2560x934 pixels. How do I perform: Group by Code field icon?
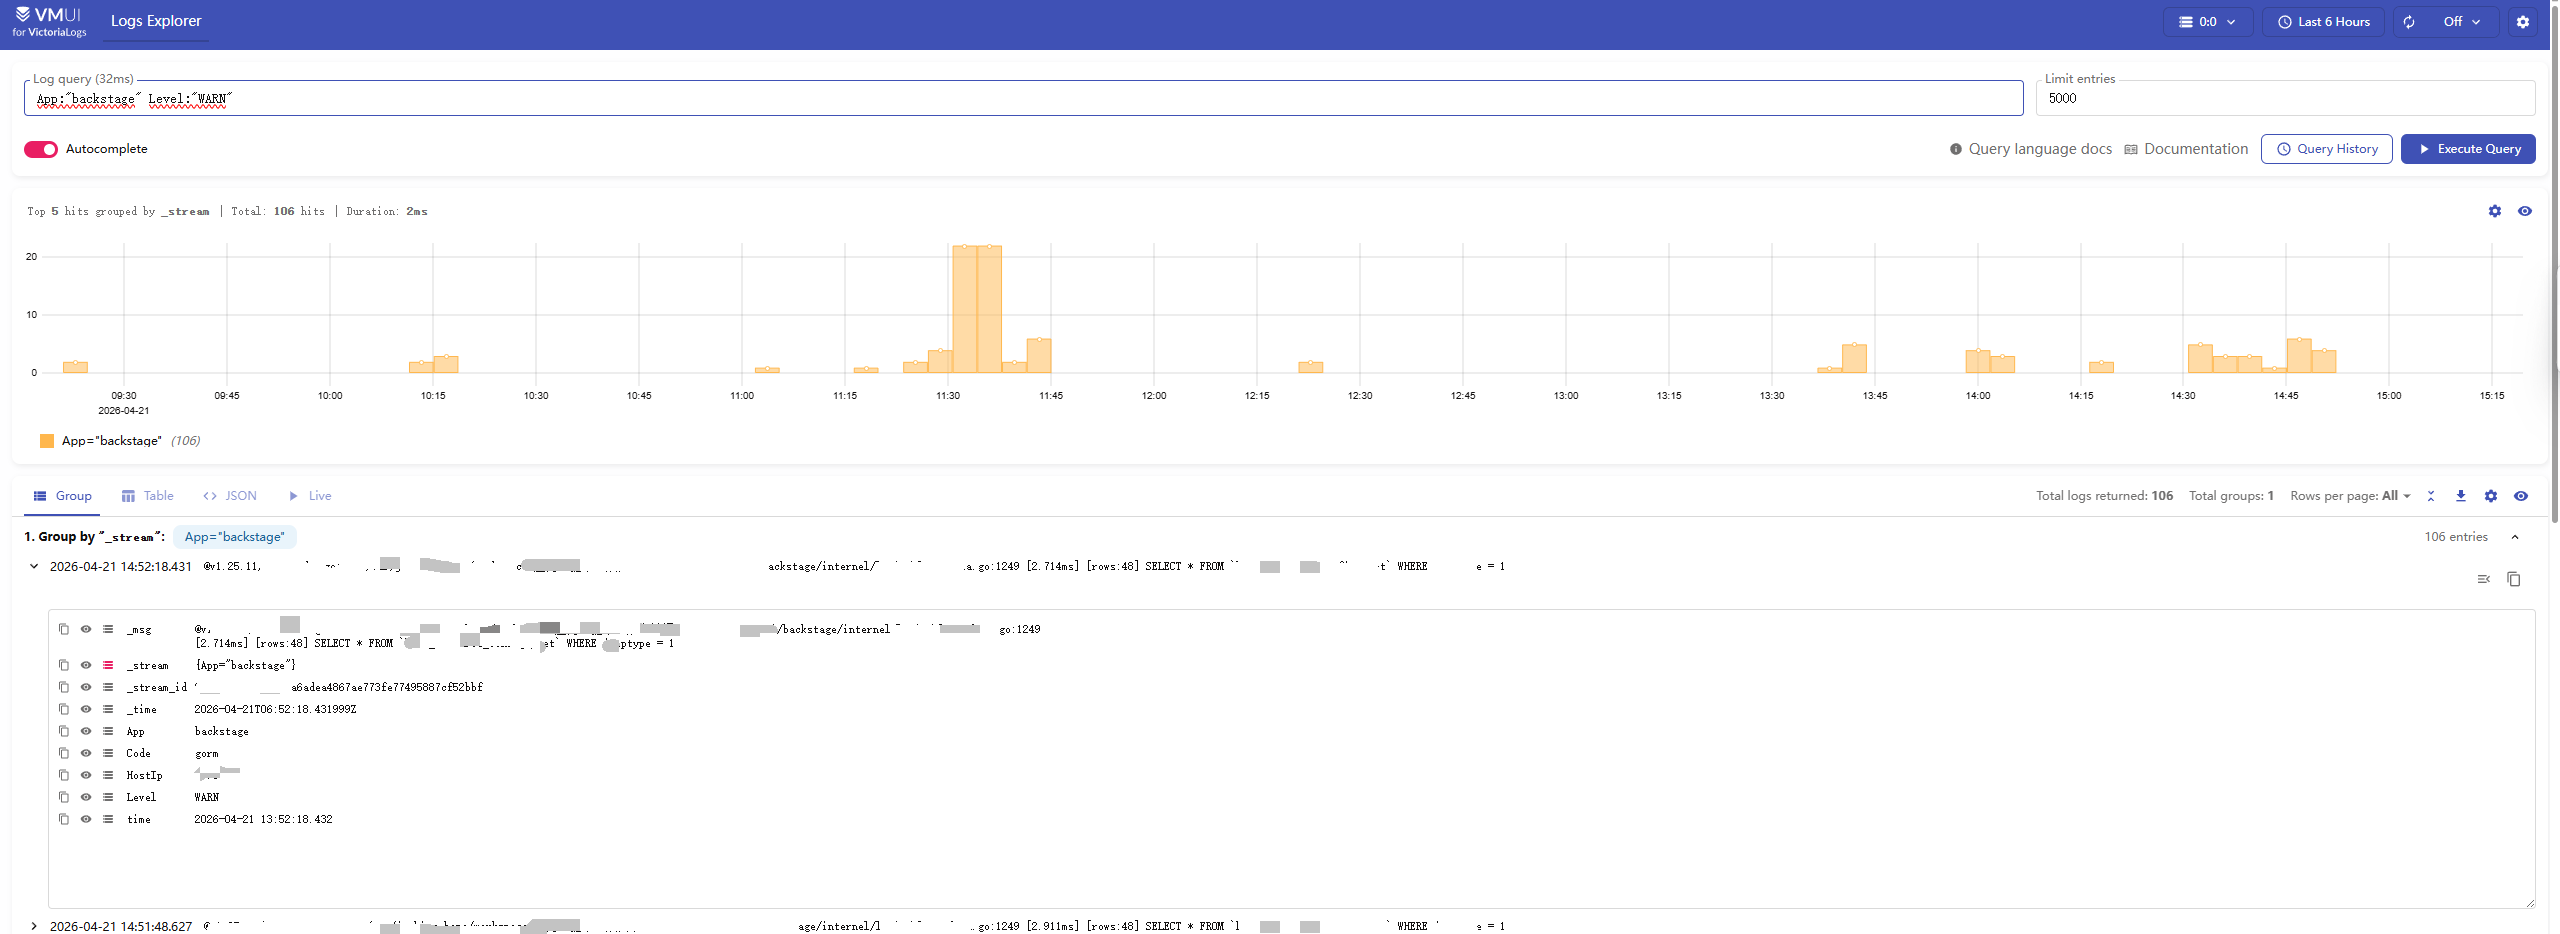[x=108, y=753]
